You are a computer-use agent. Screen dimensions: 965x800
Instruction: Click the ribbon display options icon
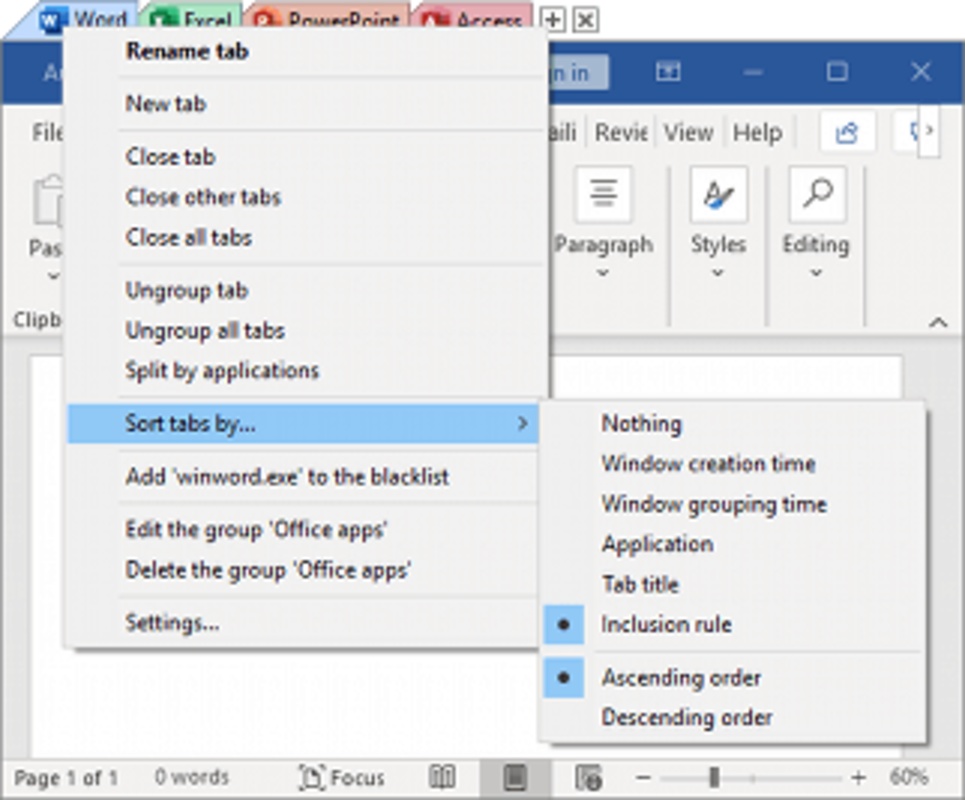[668, 72]
